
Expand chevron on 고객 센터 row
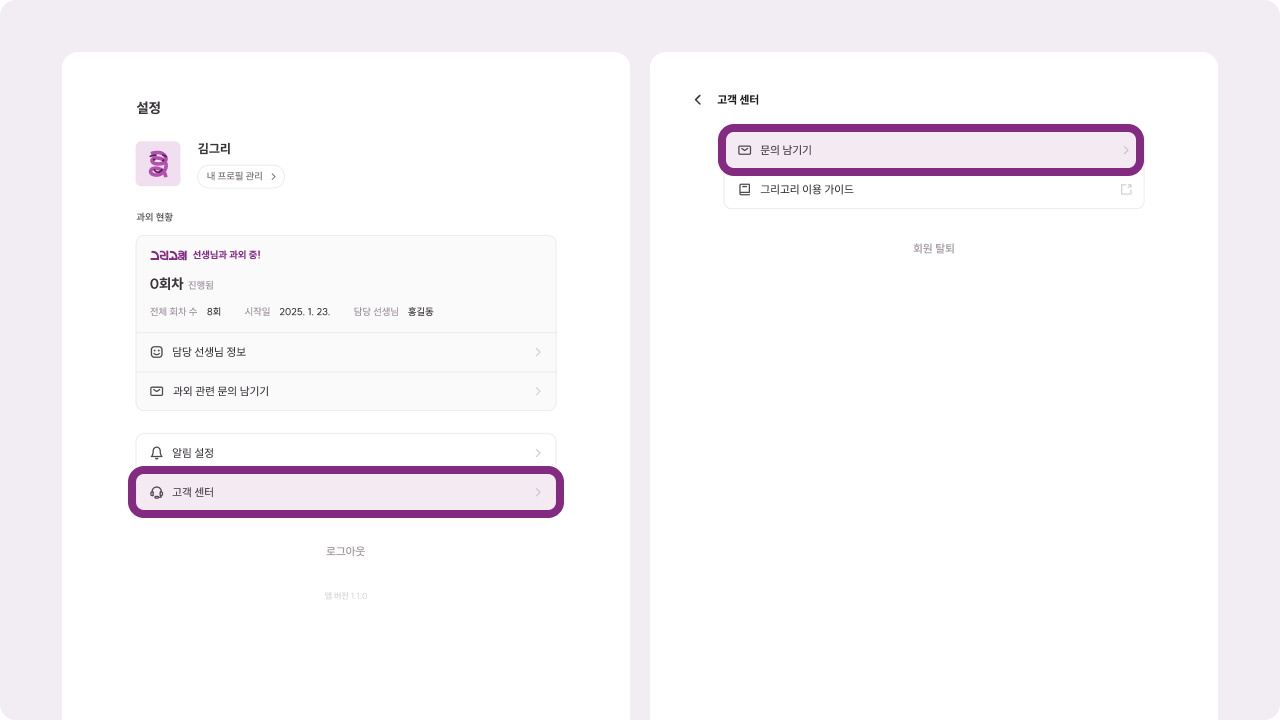point(538,492)
